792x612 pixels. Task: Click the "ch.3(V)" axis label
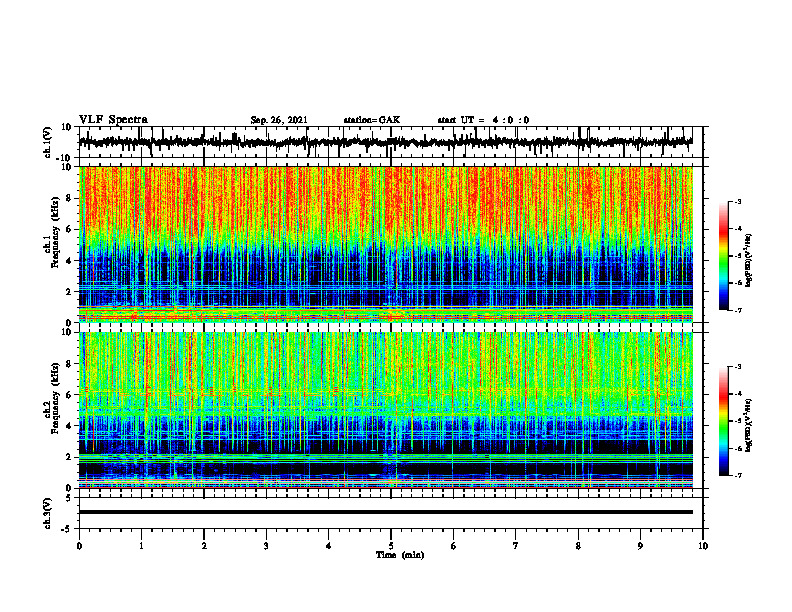48,513
